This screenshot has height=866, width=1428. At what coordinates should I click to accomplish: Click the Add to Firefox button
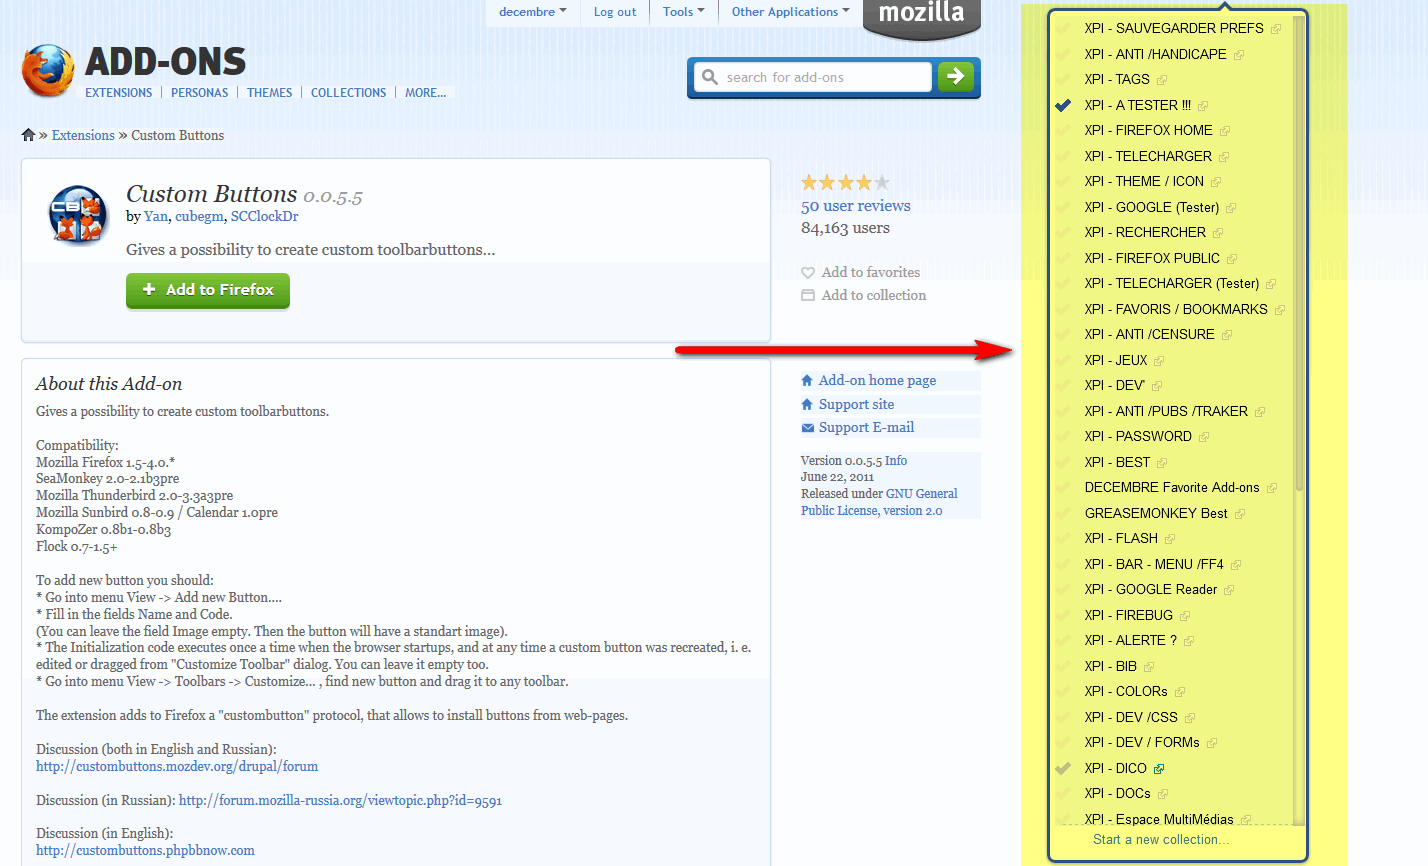pyautogui.click(x=208, y=290)
